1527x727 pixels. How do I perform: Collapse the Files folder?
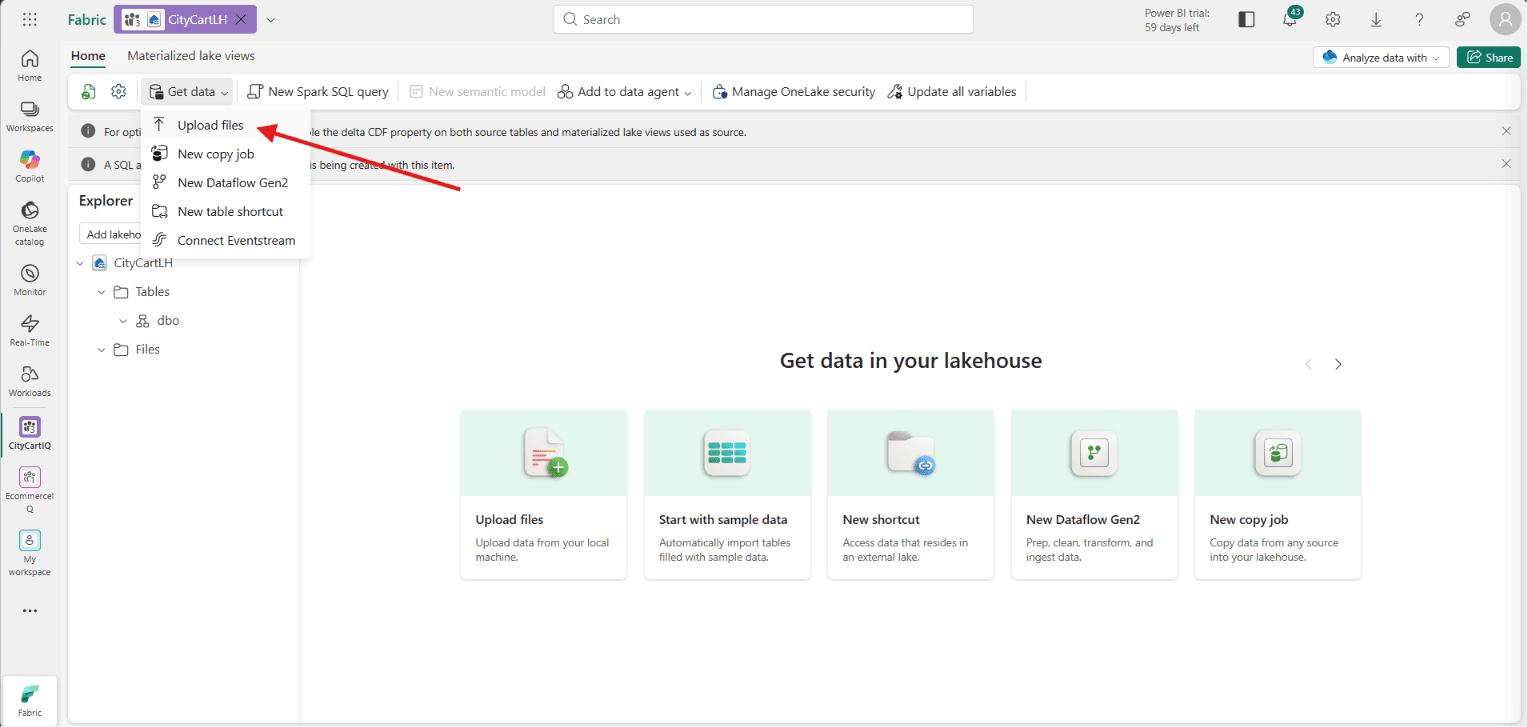coord(101,350)
